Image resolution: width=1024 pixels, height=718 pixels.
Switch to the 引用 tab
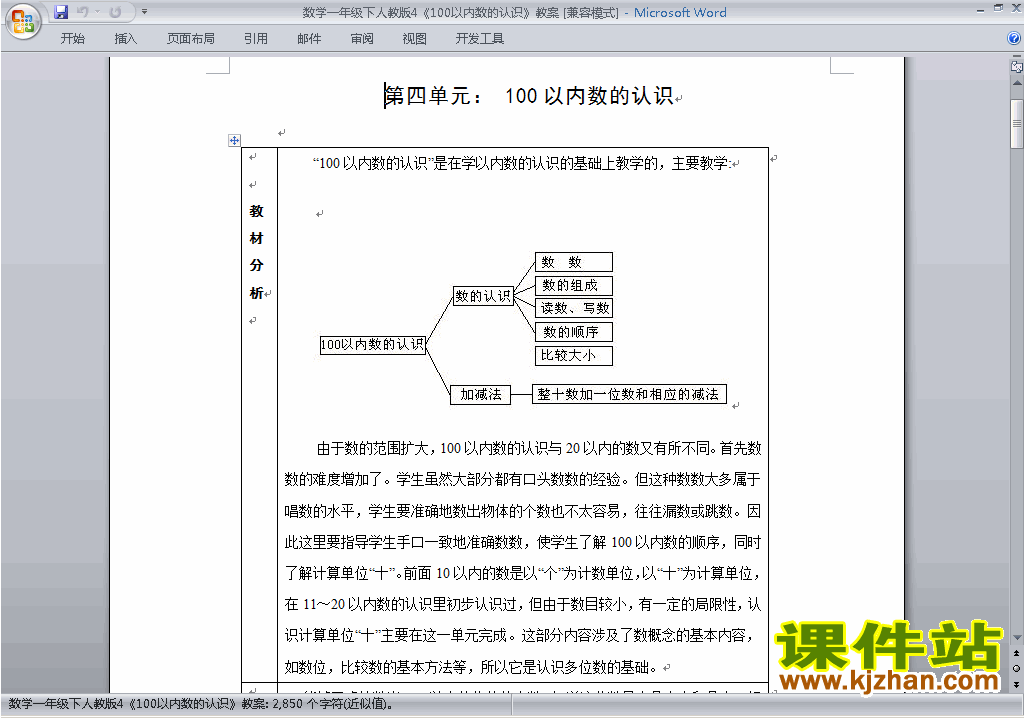(255, 39)
